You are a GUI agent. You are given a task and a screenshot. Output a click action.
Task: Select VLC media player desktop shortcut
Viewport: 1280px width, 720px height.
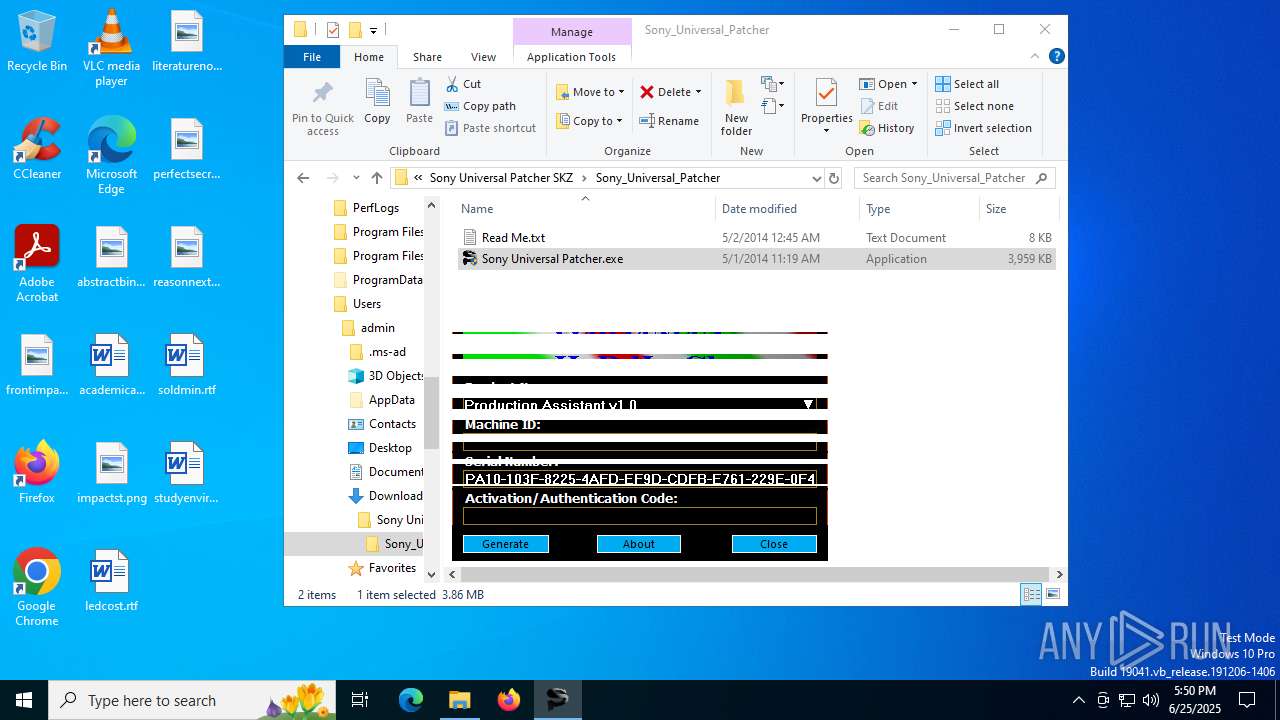tap(111, 48)
